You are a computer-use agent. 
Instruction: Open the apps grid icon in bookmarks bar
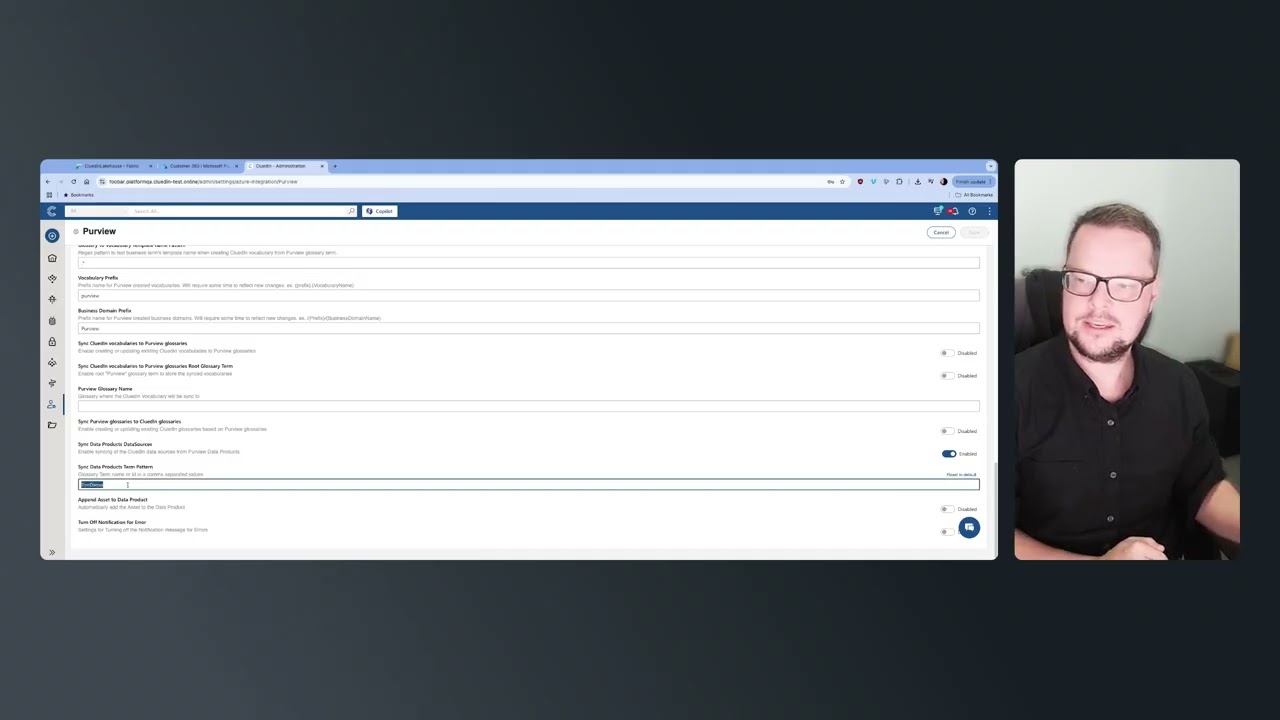[x=49, y=195]
